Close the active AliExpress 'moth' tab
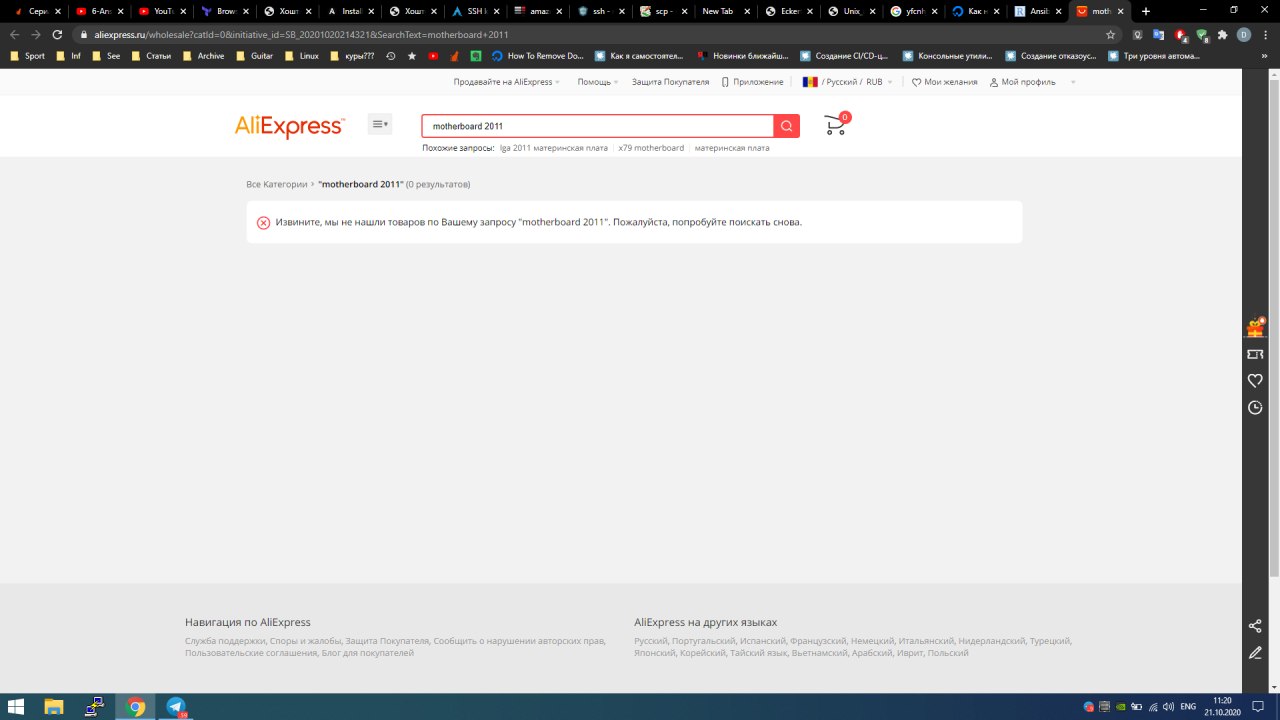 click(1121, 11)
